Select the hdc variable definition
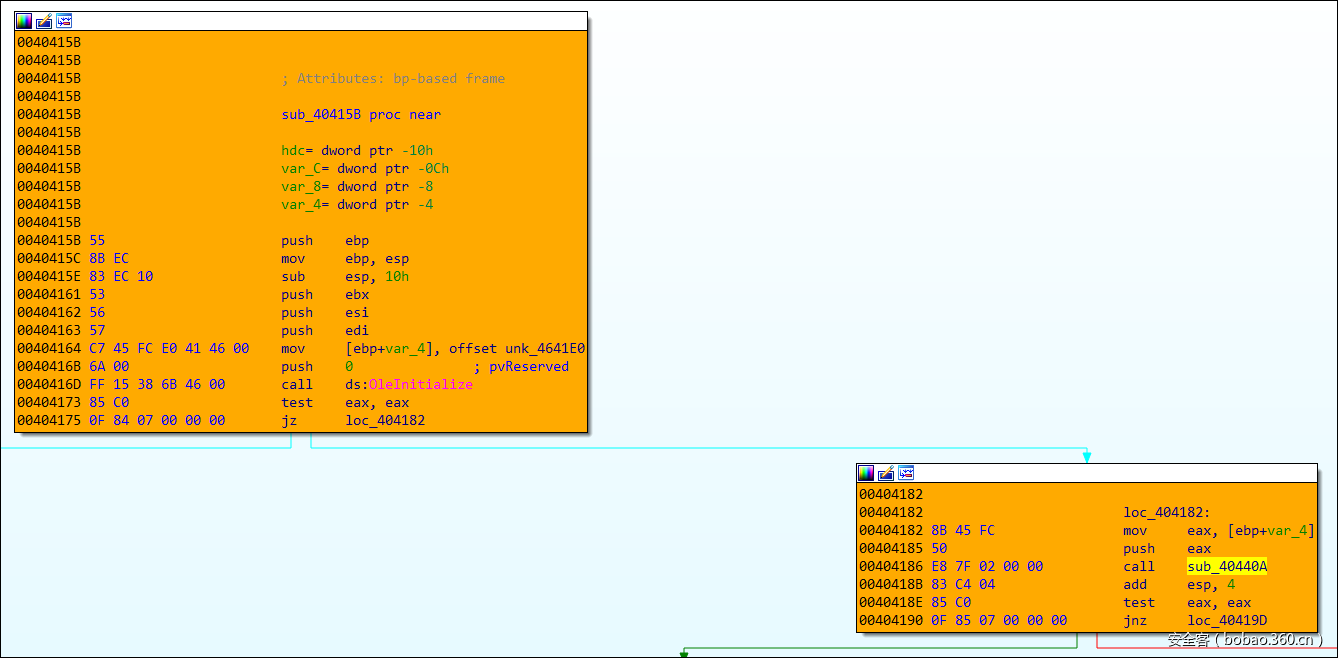Viewport: 1338px width, 658px height. (x=295, y=151)
